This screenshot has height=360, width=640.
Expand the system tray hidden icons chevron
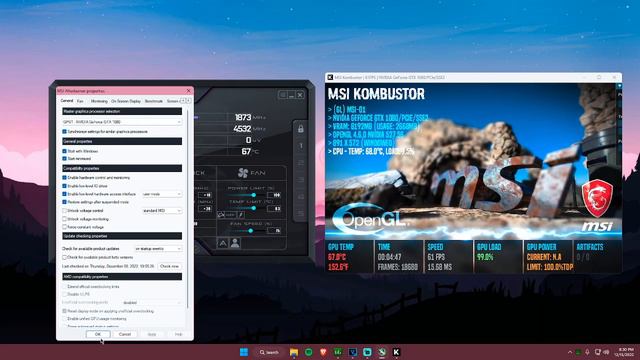pyautogui.click(x=570, y=352)
